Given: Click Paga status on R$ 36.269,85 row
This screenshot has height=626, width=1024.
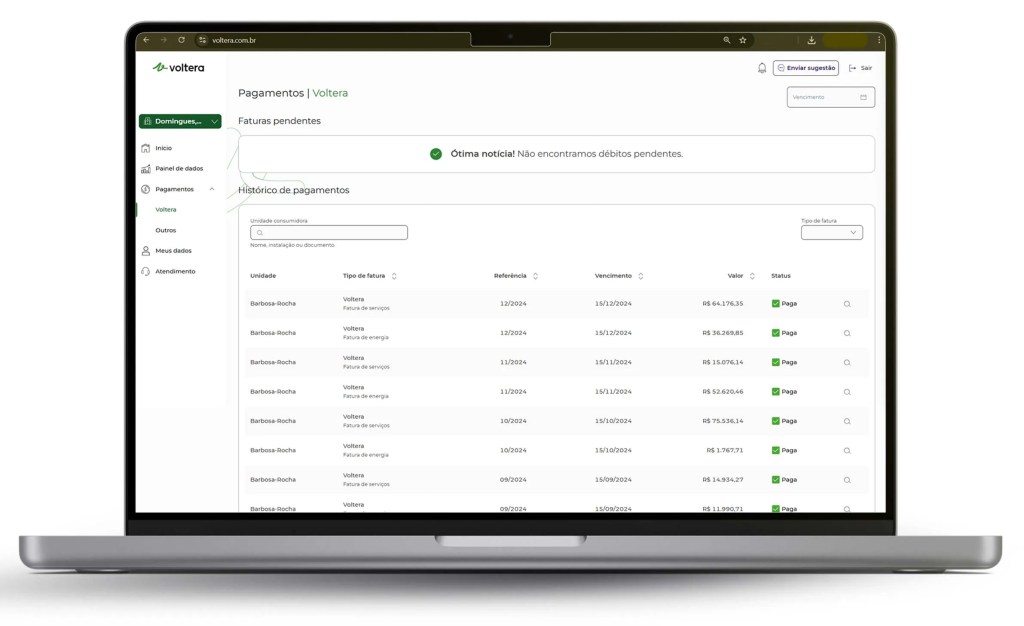Looking at the screenshot, I should (784, 333).
